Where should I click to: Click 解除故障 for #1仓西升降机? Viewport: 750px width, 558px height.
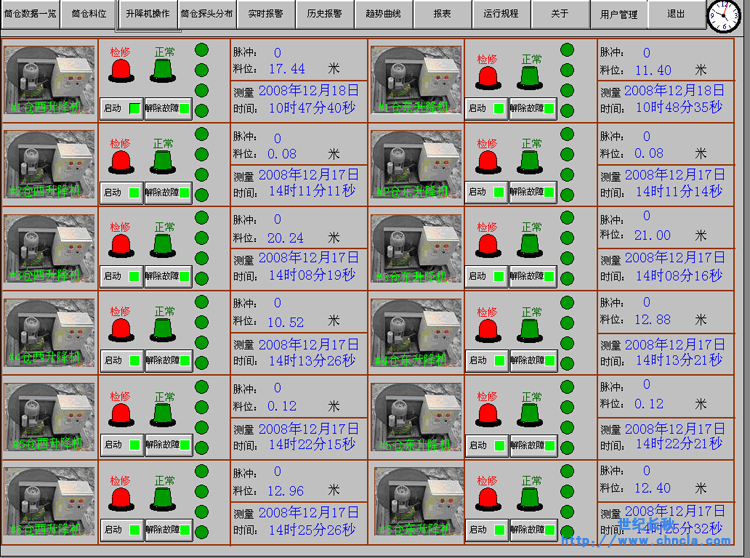pos(168,109)
